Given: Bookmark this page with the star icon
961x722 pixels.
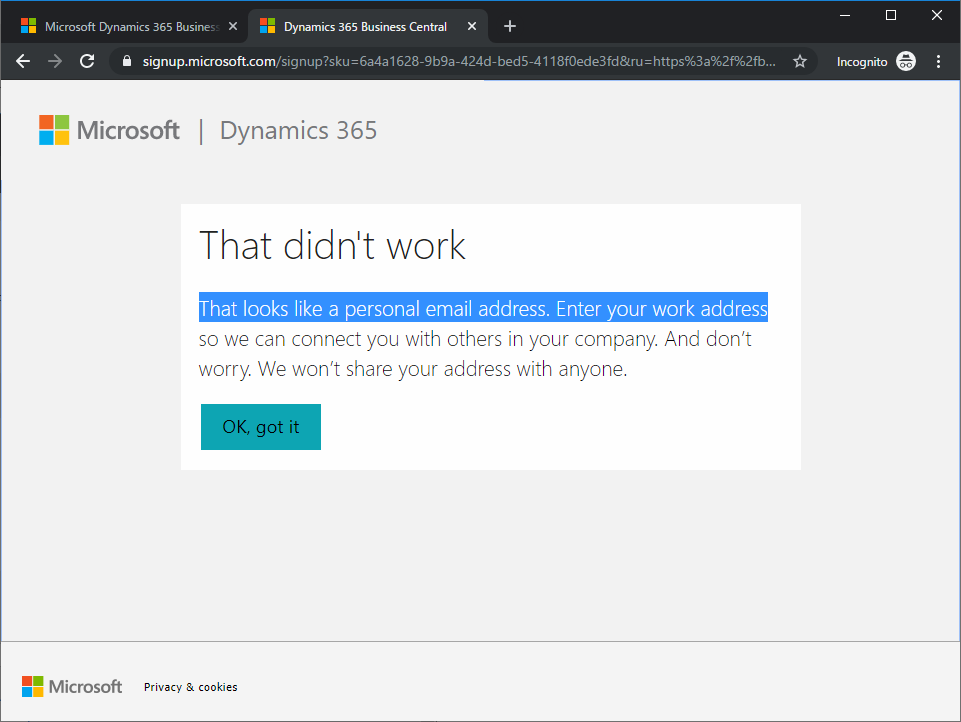Looking at the screenshot, I should (800, 61).
